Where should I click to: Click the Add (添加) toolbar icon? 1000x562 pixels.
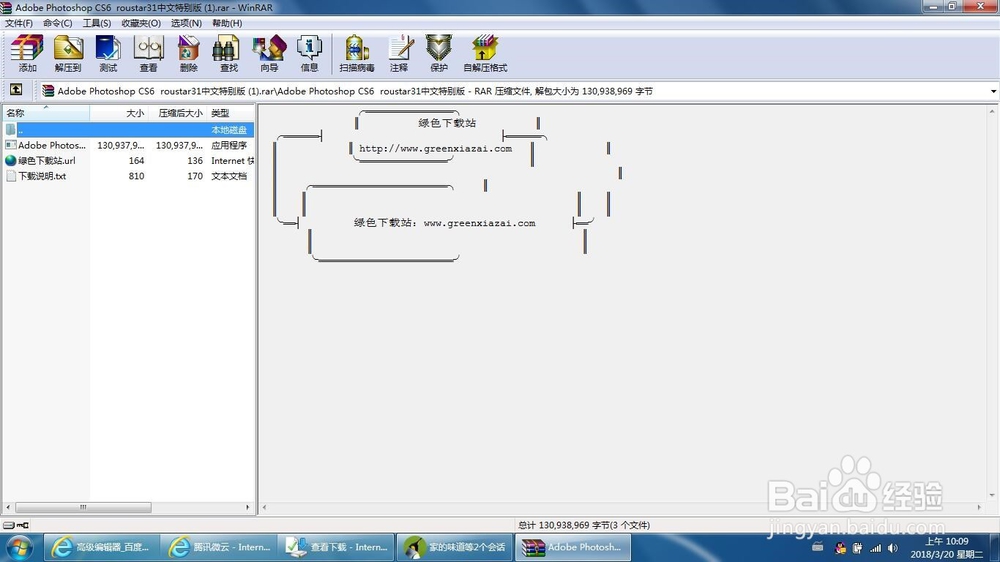click(x=27, y=53)
